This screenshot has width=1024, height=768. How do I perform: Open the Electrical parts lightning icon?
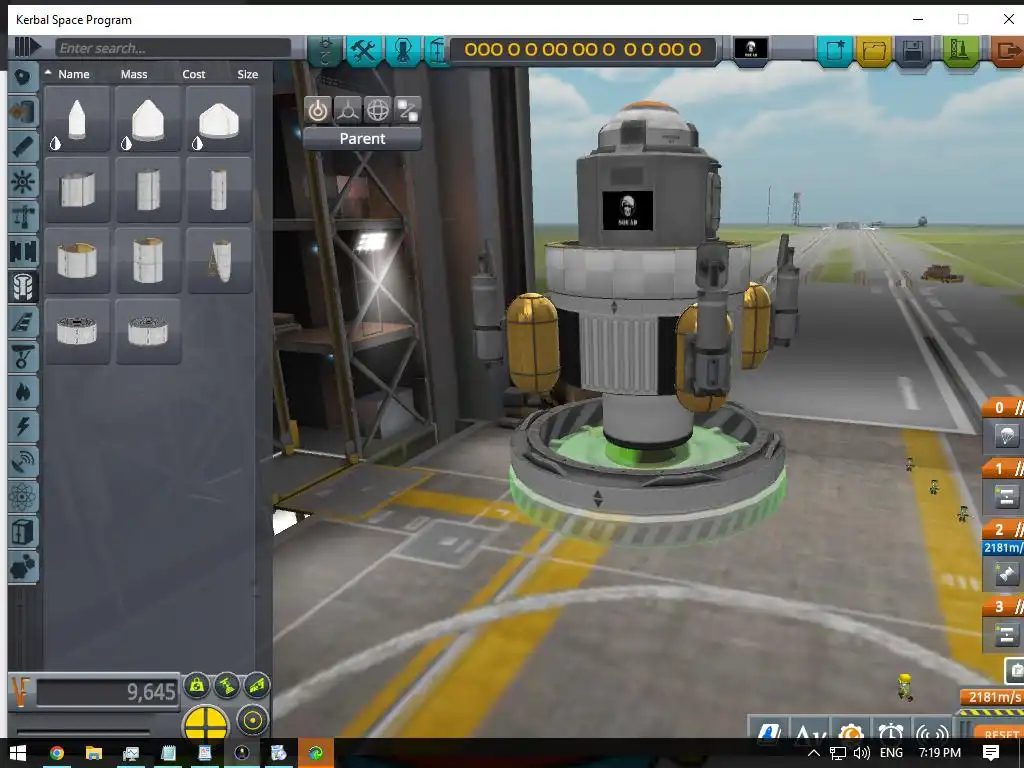(24, 426)
